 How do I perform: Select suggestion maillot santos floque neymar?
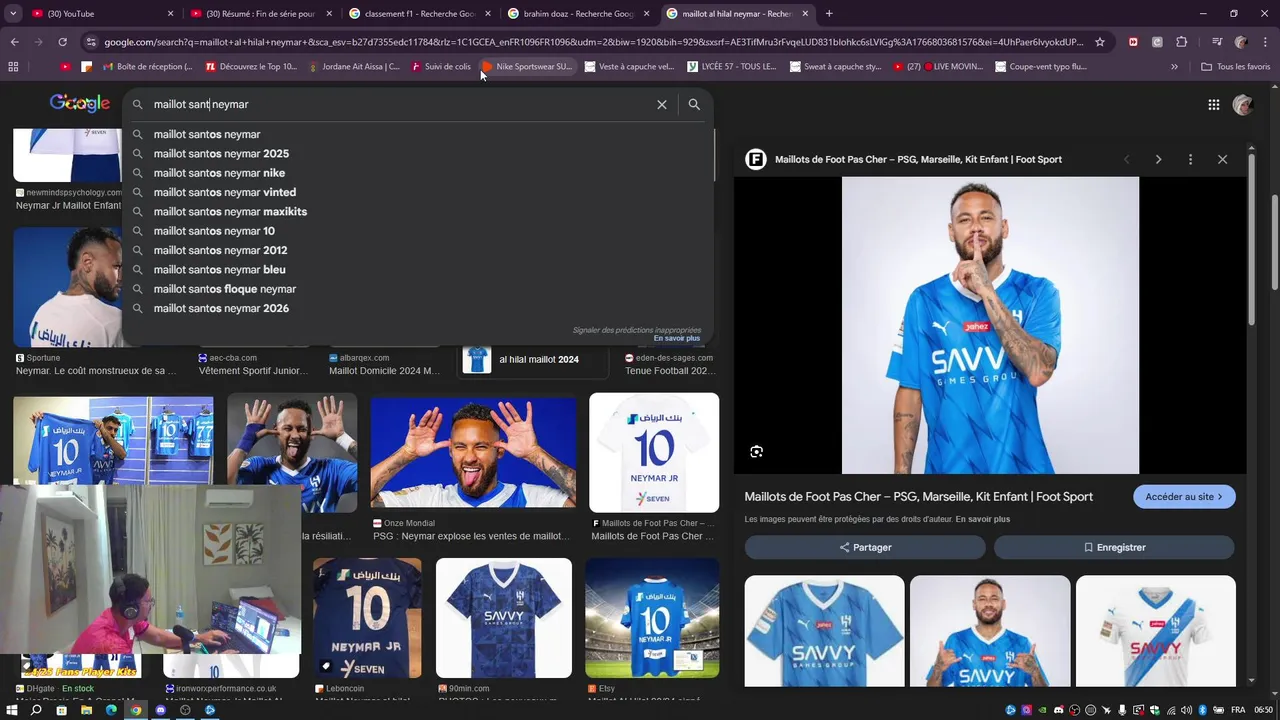click(418, 289)
